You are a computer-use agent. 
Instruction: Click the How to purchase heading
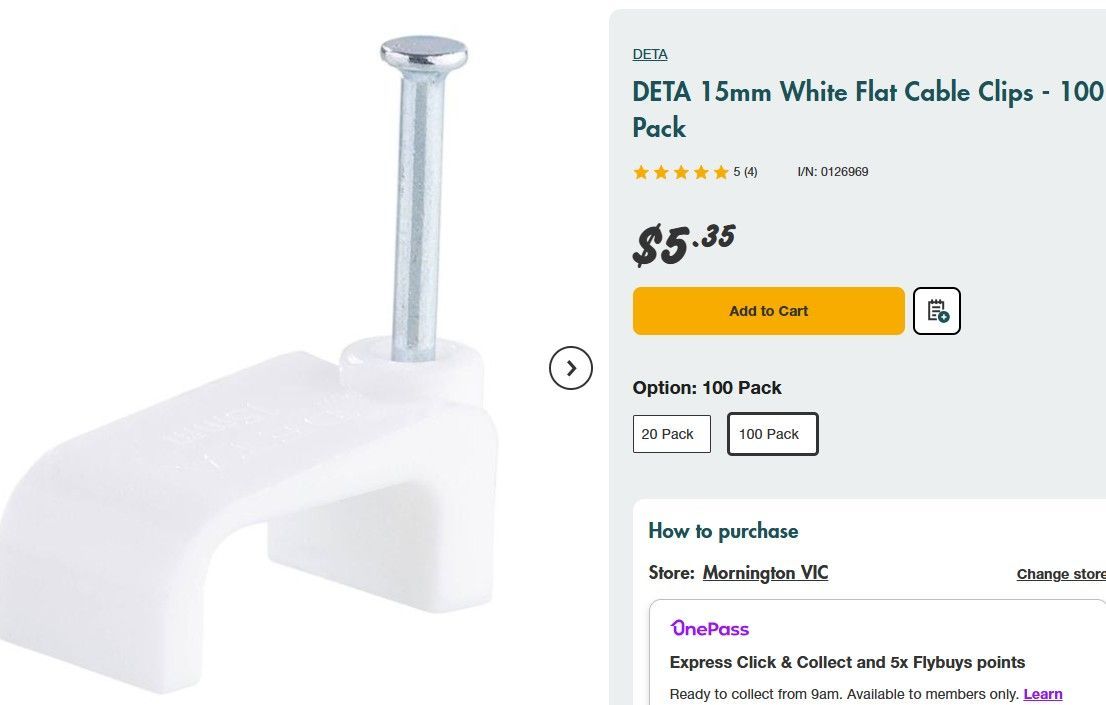[x=723, y=531]
